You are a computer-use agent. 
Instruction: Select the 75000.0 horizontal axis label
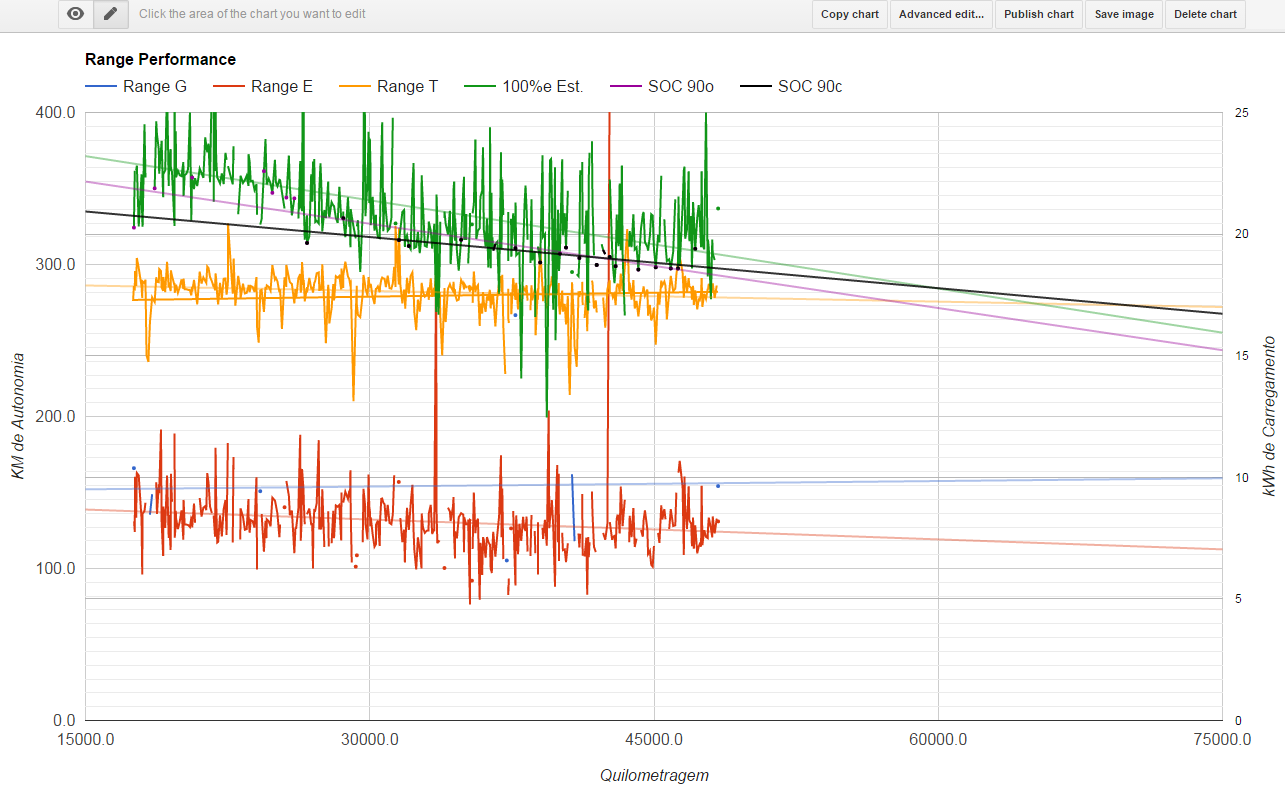(x=1222, y=740)
